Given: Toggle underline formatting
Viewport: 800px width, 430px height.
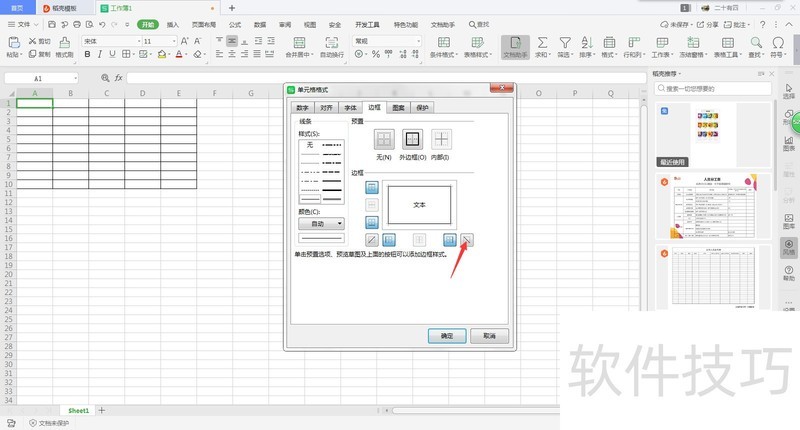Looking at the screenshot, I should pyautogui.click(x=112, y=54).
